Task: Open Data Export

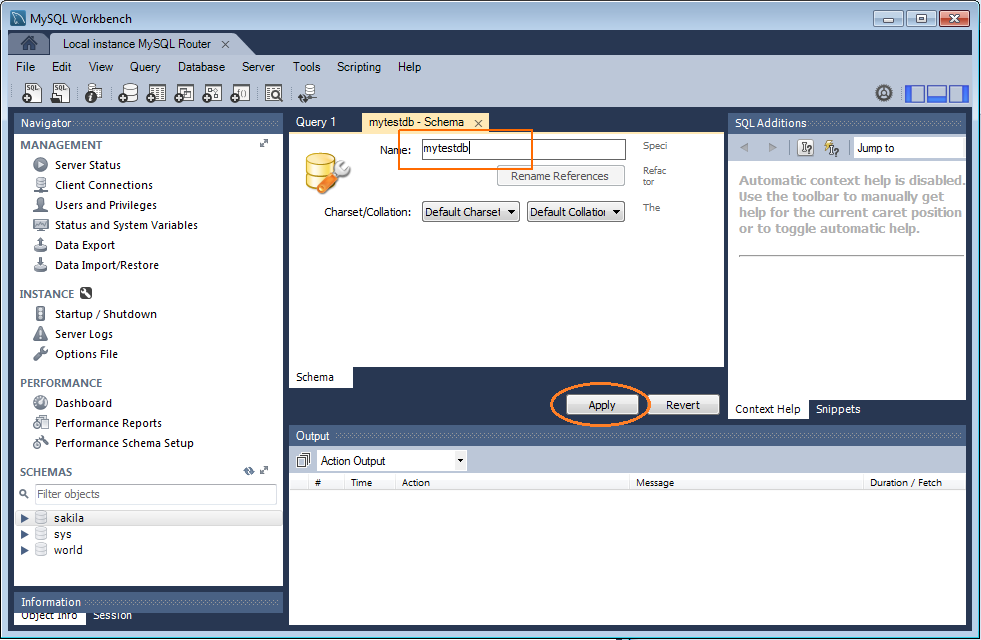Action: click(85, 245)
